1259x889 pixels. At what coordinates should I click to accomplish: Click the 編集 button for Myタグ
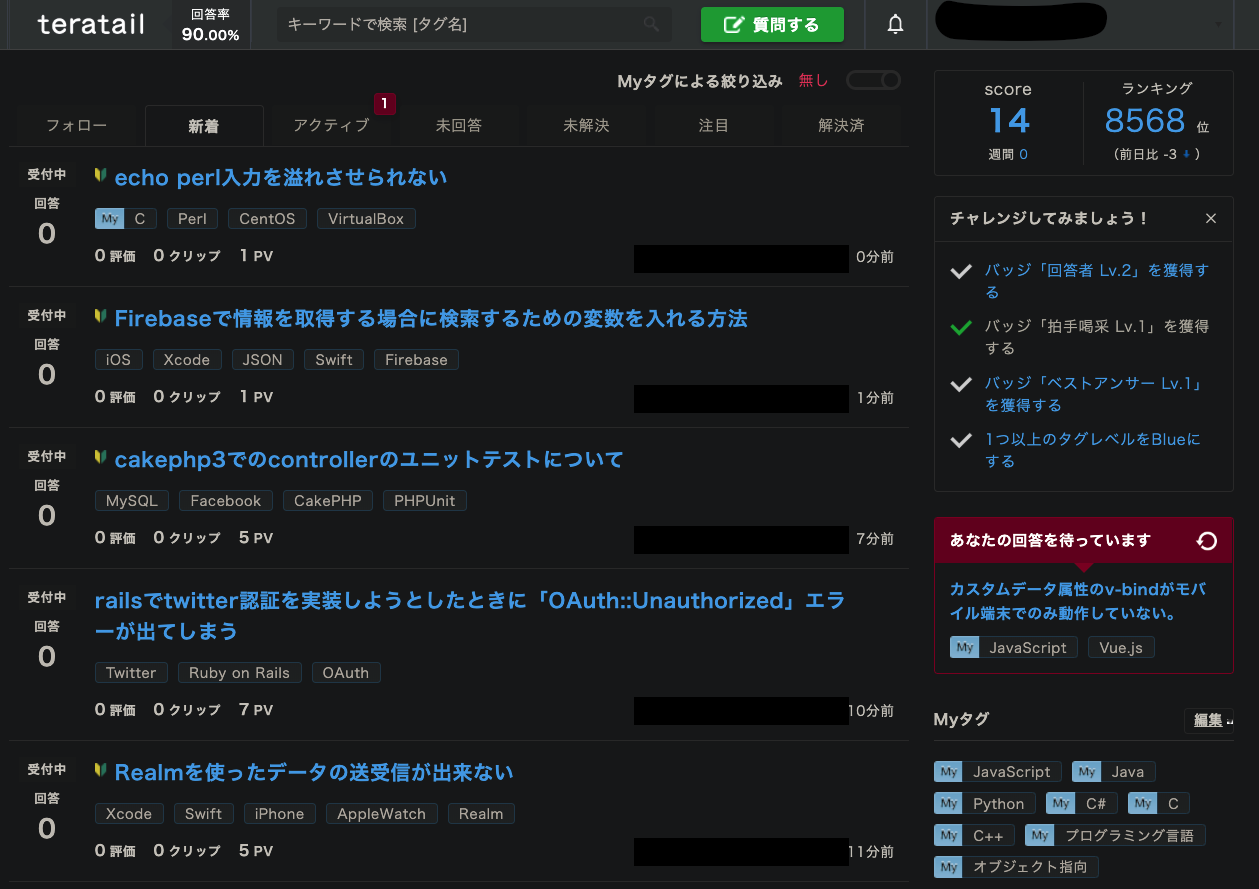1209,720
